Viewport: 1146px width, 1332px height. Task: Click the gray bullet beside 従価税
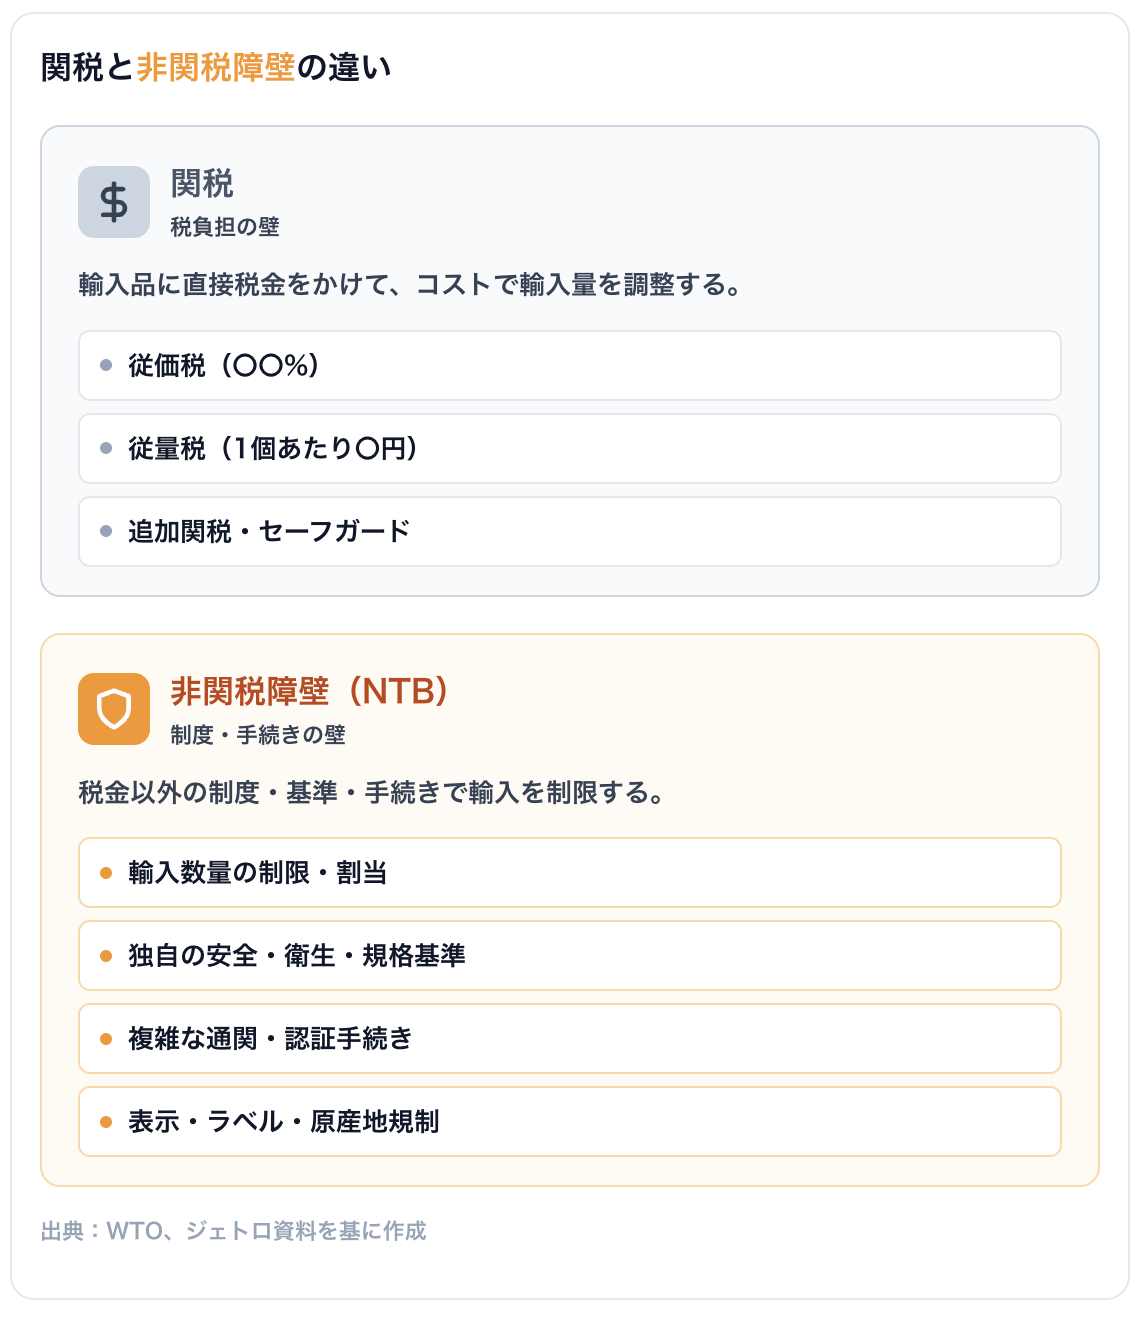pyautogui.click(x=106, y=366)
